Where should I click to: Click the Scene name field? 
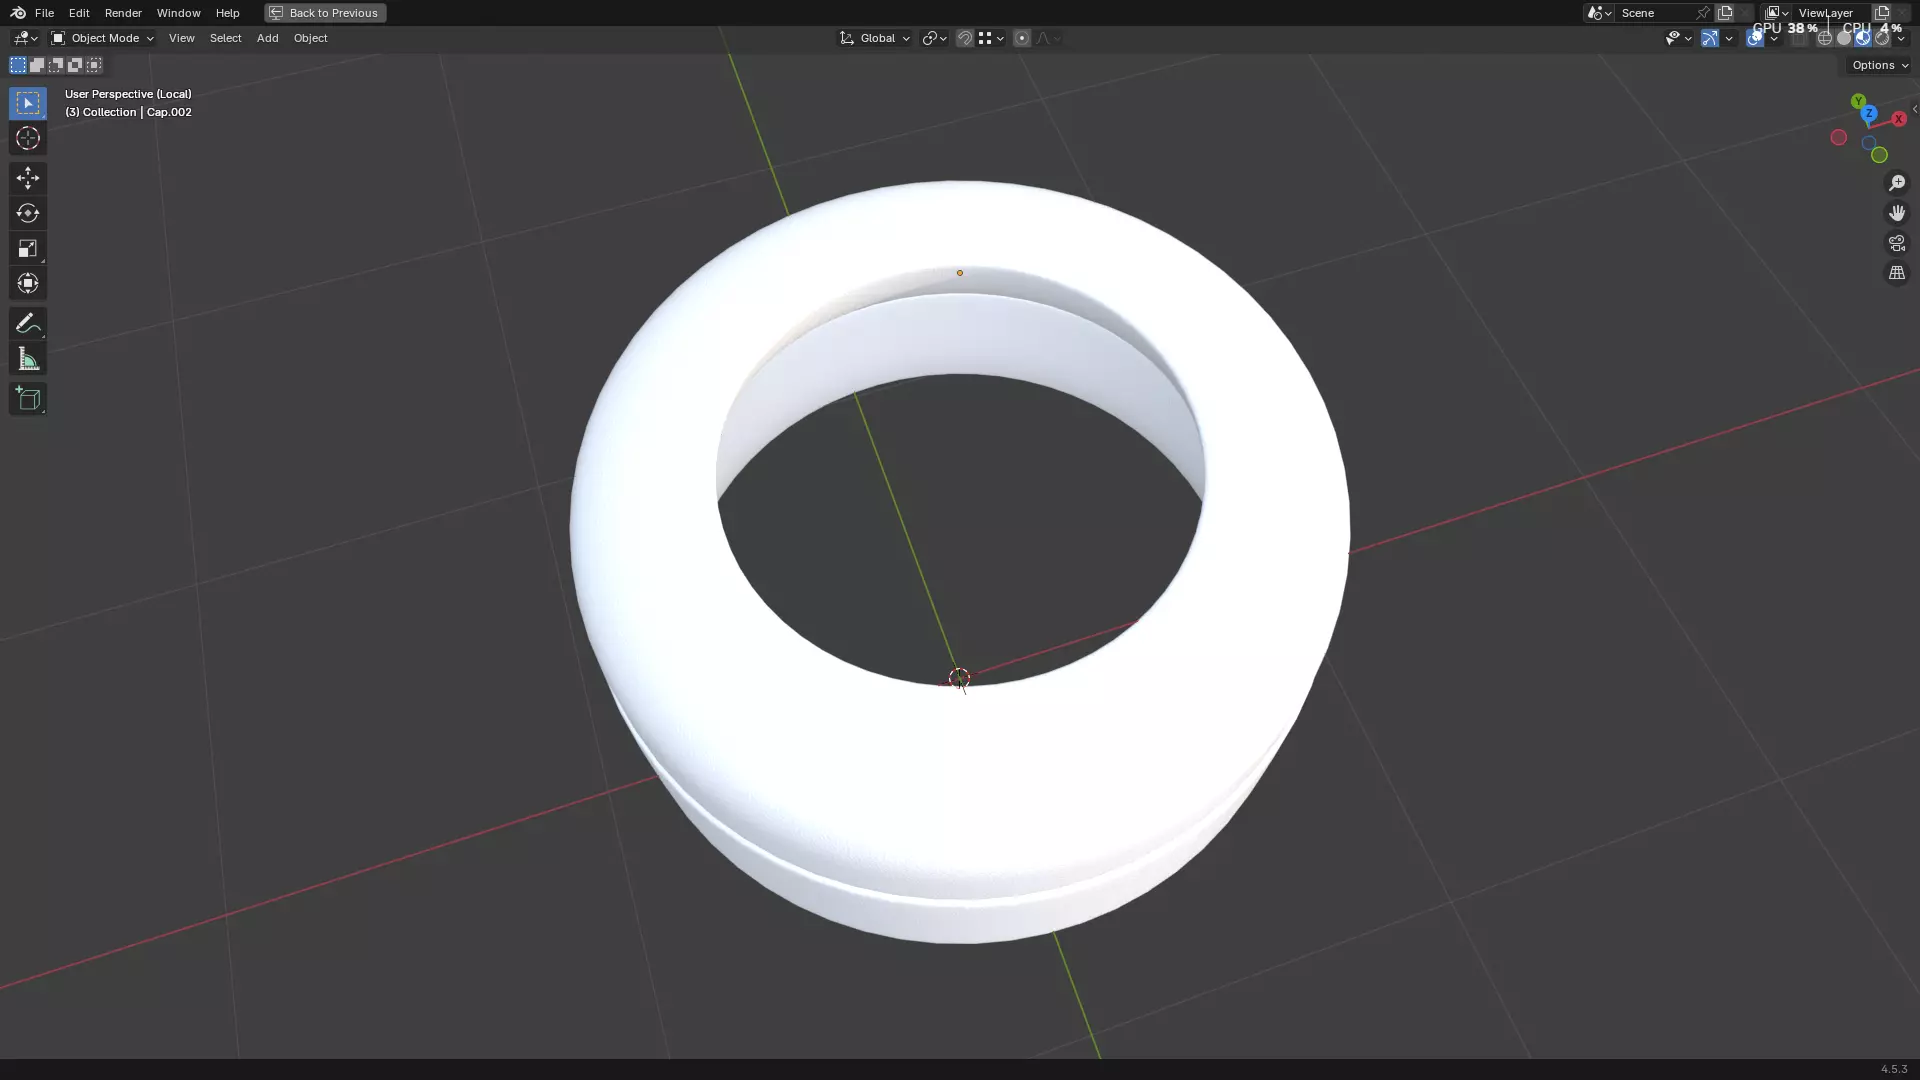click(x=1652, y=13)
